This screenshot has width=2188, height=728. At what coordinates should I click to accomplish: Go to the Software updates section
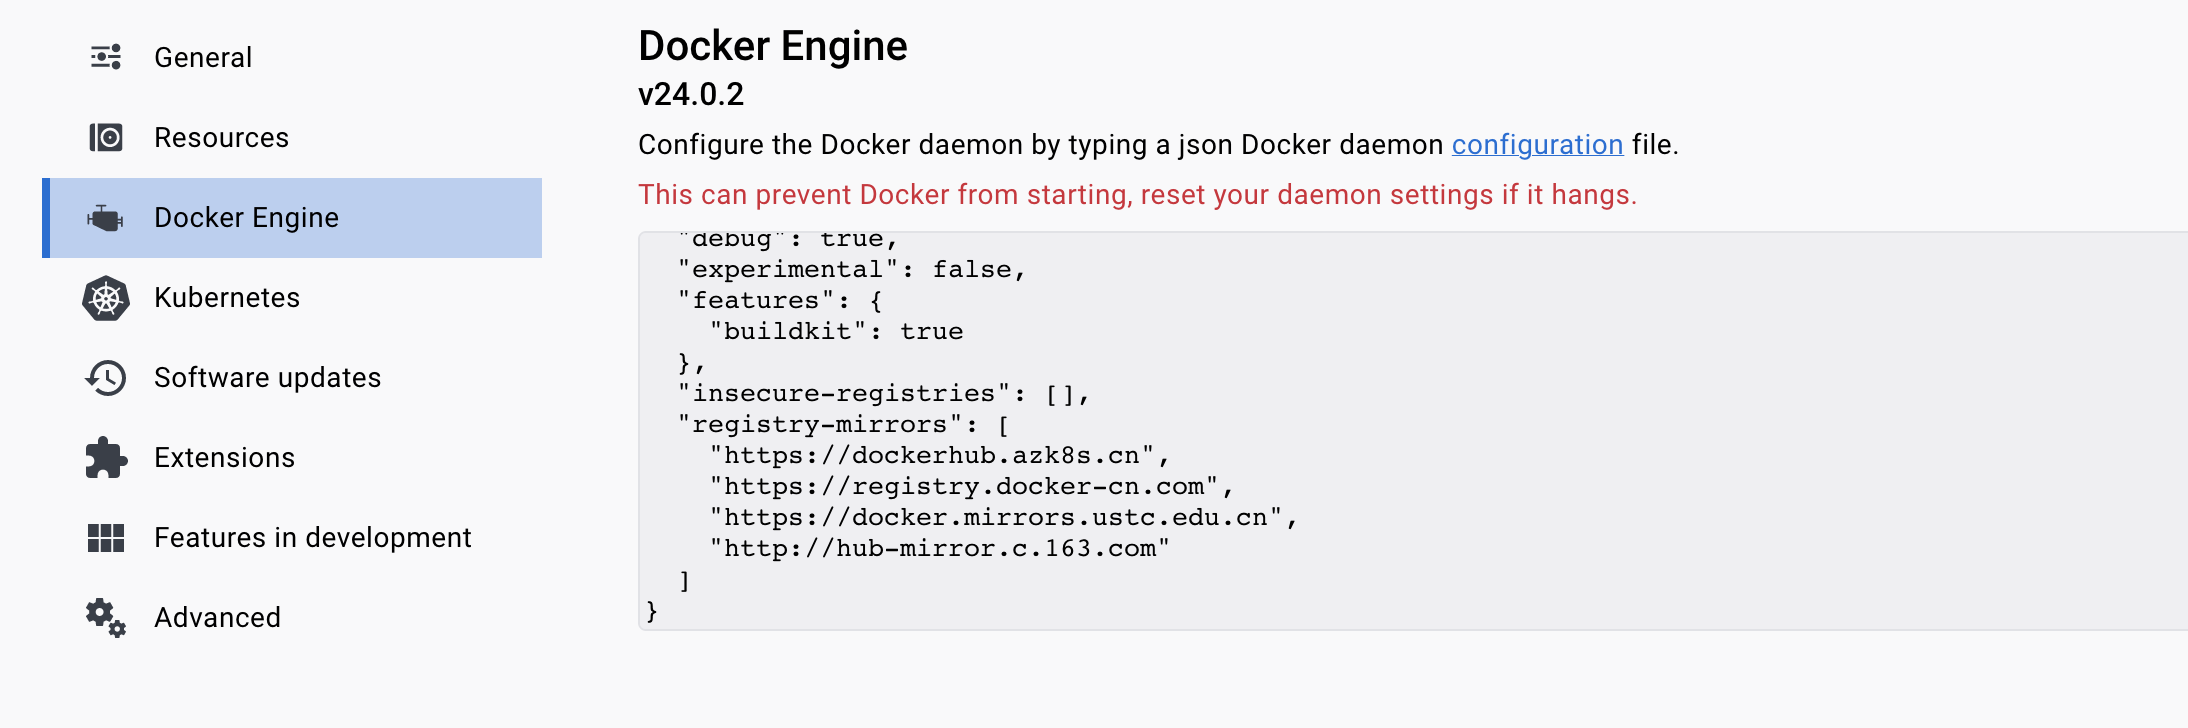[x=267, y=377]
